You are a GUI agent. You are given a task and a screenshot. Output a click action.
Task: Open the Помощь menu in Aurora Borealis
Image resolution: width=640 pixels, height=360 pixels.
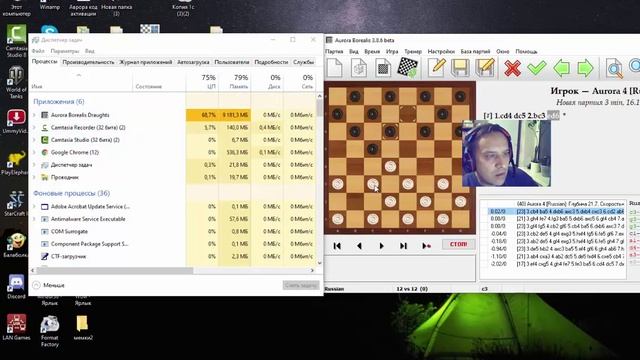pyautogui.click(x=526, y=51)
